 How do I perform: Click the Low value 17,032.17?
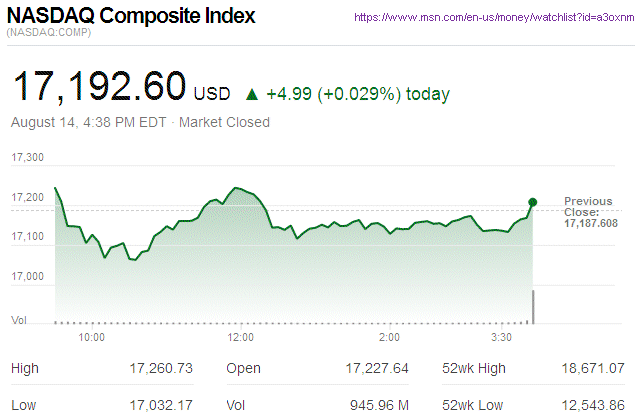pyautogui.click(x=161, y=404)
